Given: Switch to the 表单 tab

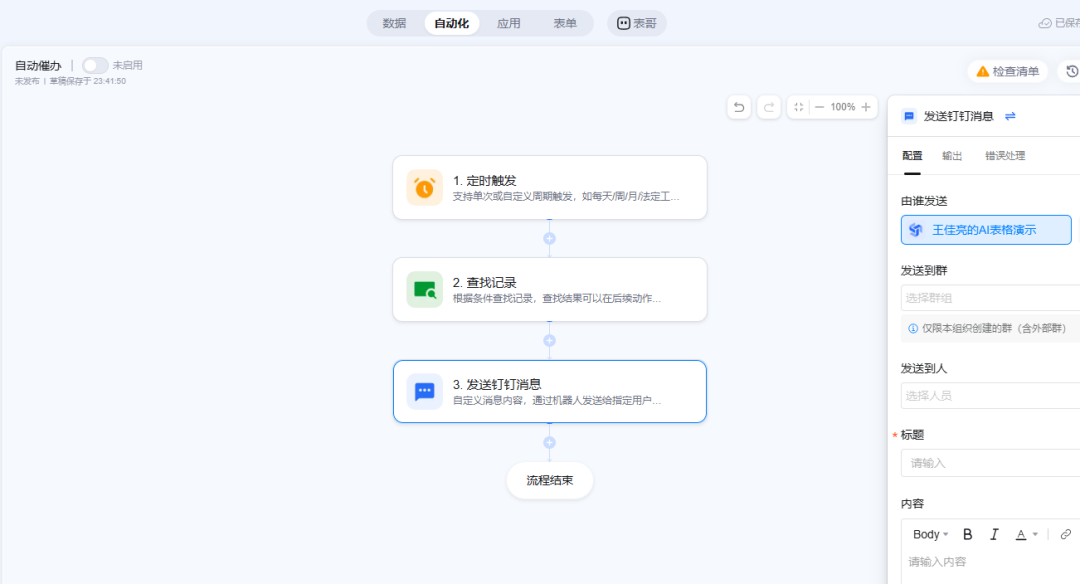Looking at the screenshot, I should 565,23.
